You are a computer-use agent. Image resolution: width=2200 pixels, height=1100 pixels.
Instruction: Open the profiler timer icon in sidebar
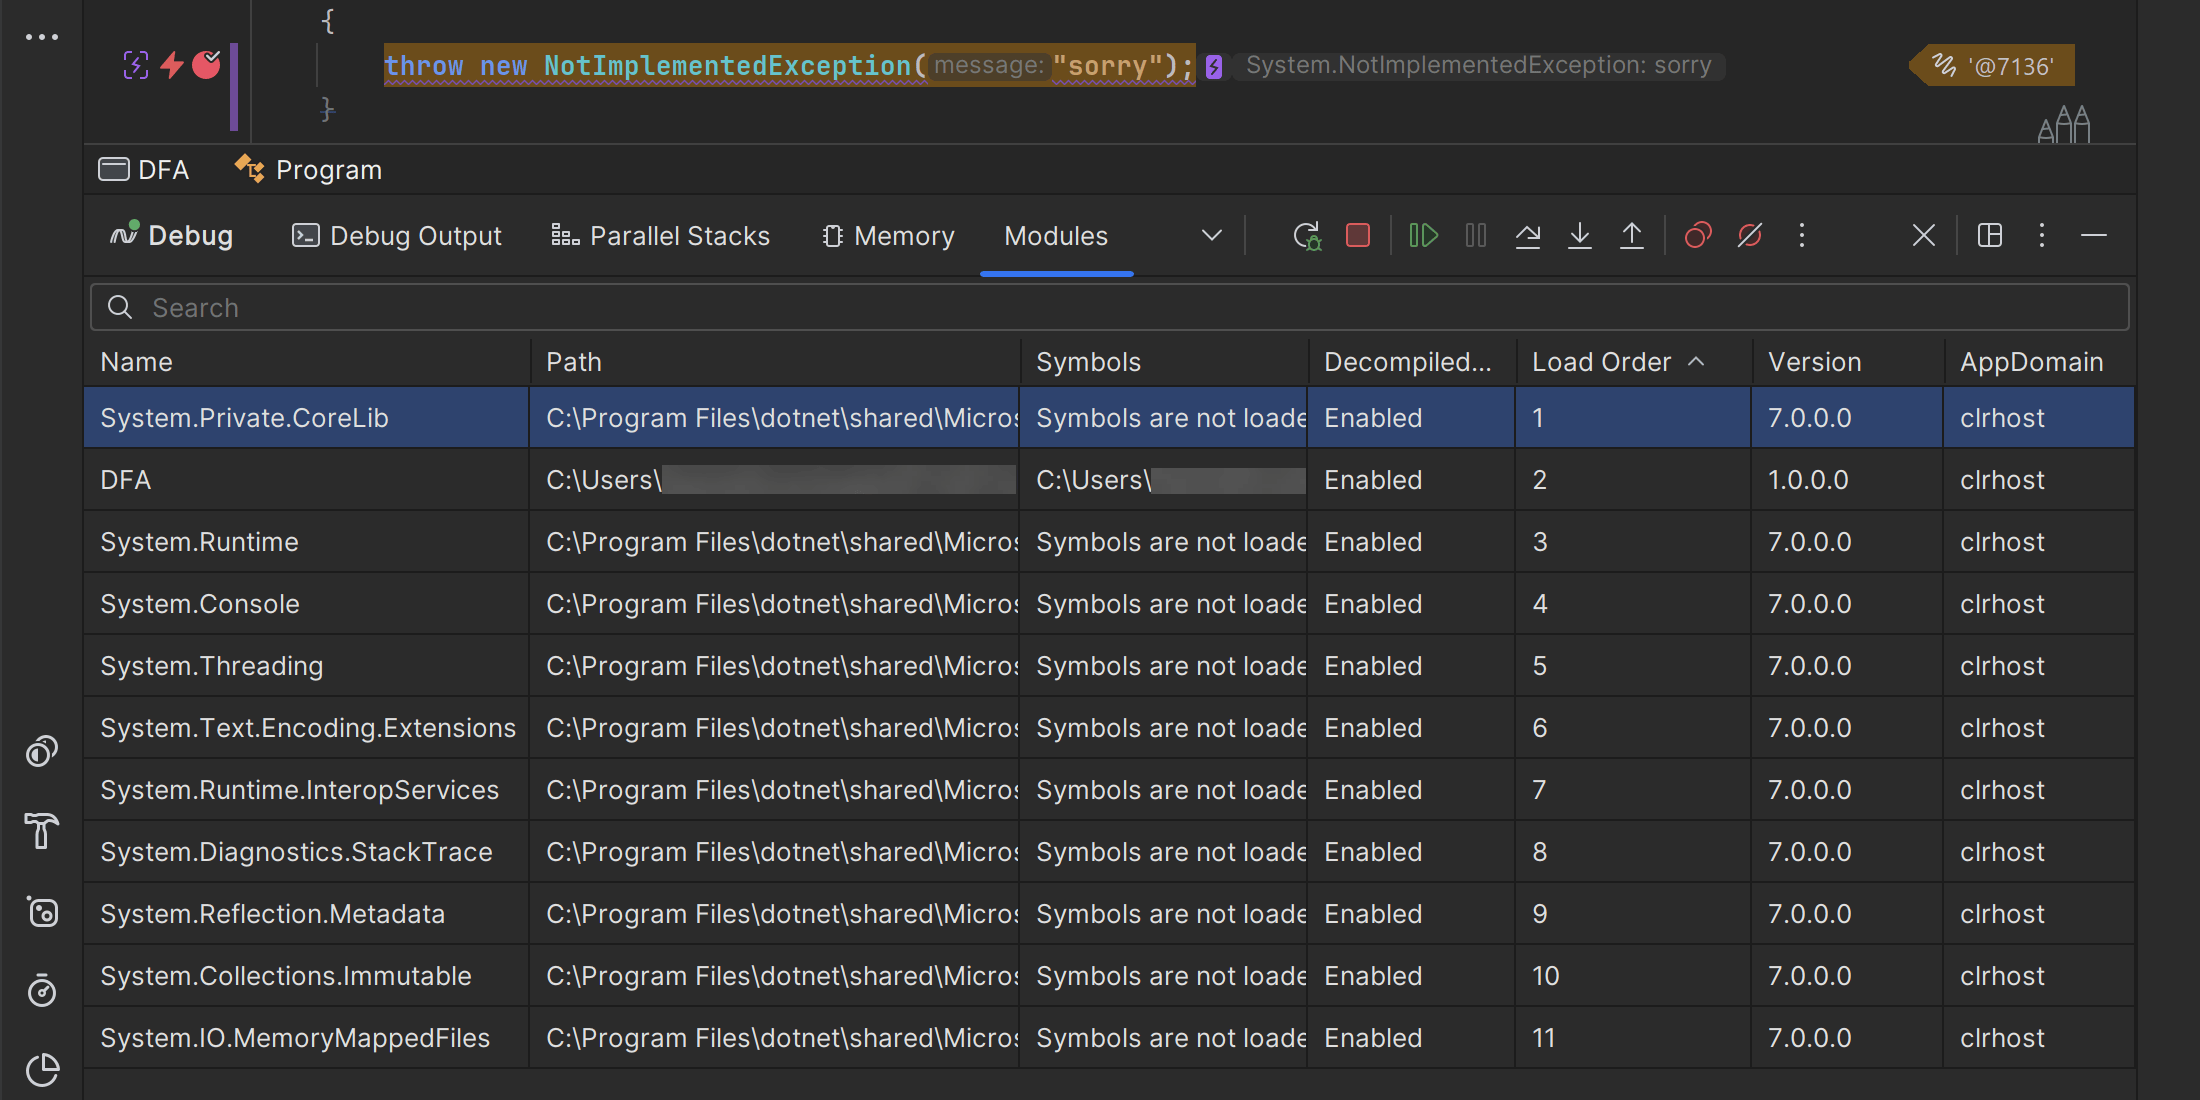(x=42, y=990)
